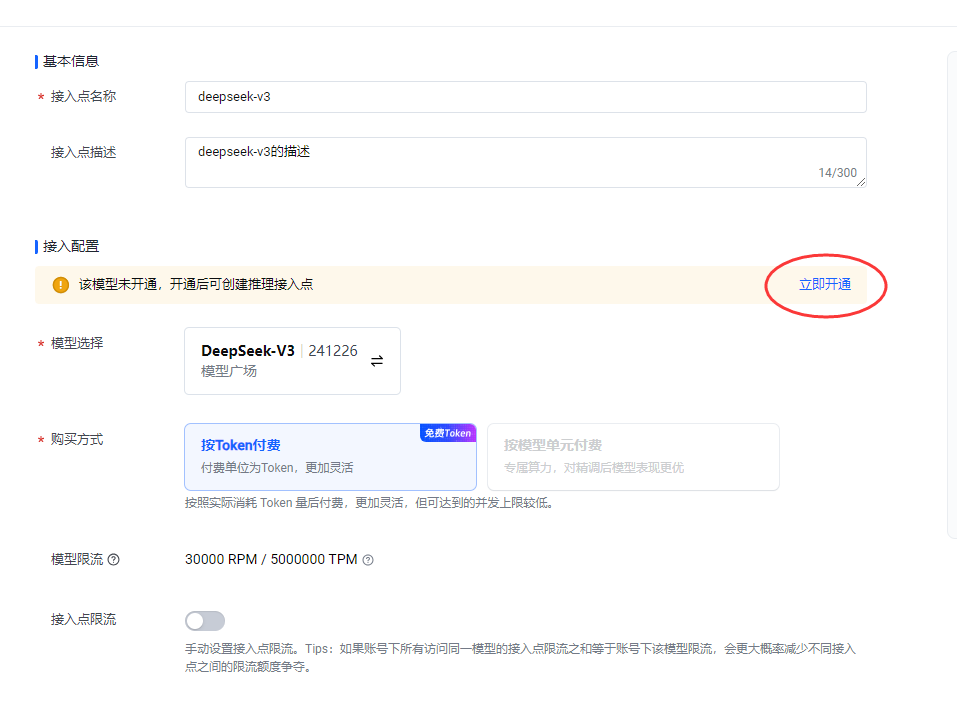
Task: Select 按Token付费 purchase option
Action: tap(330, 457)
